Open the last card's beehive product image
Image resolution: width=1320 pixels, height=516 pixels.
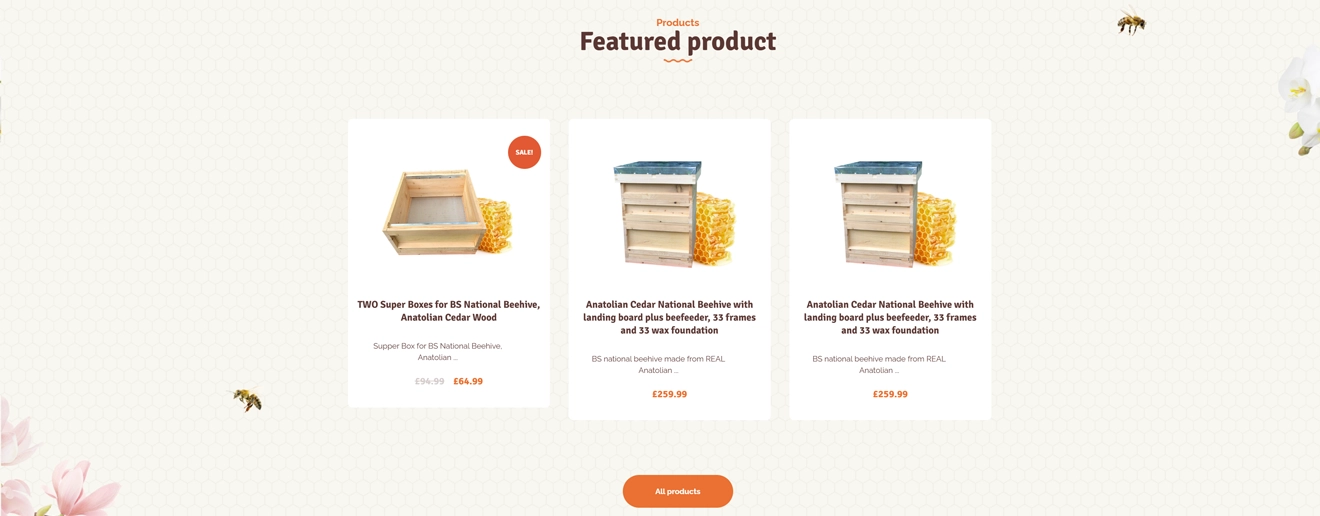(890, 214)
